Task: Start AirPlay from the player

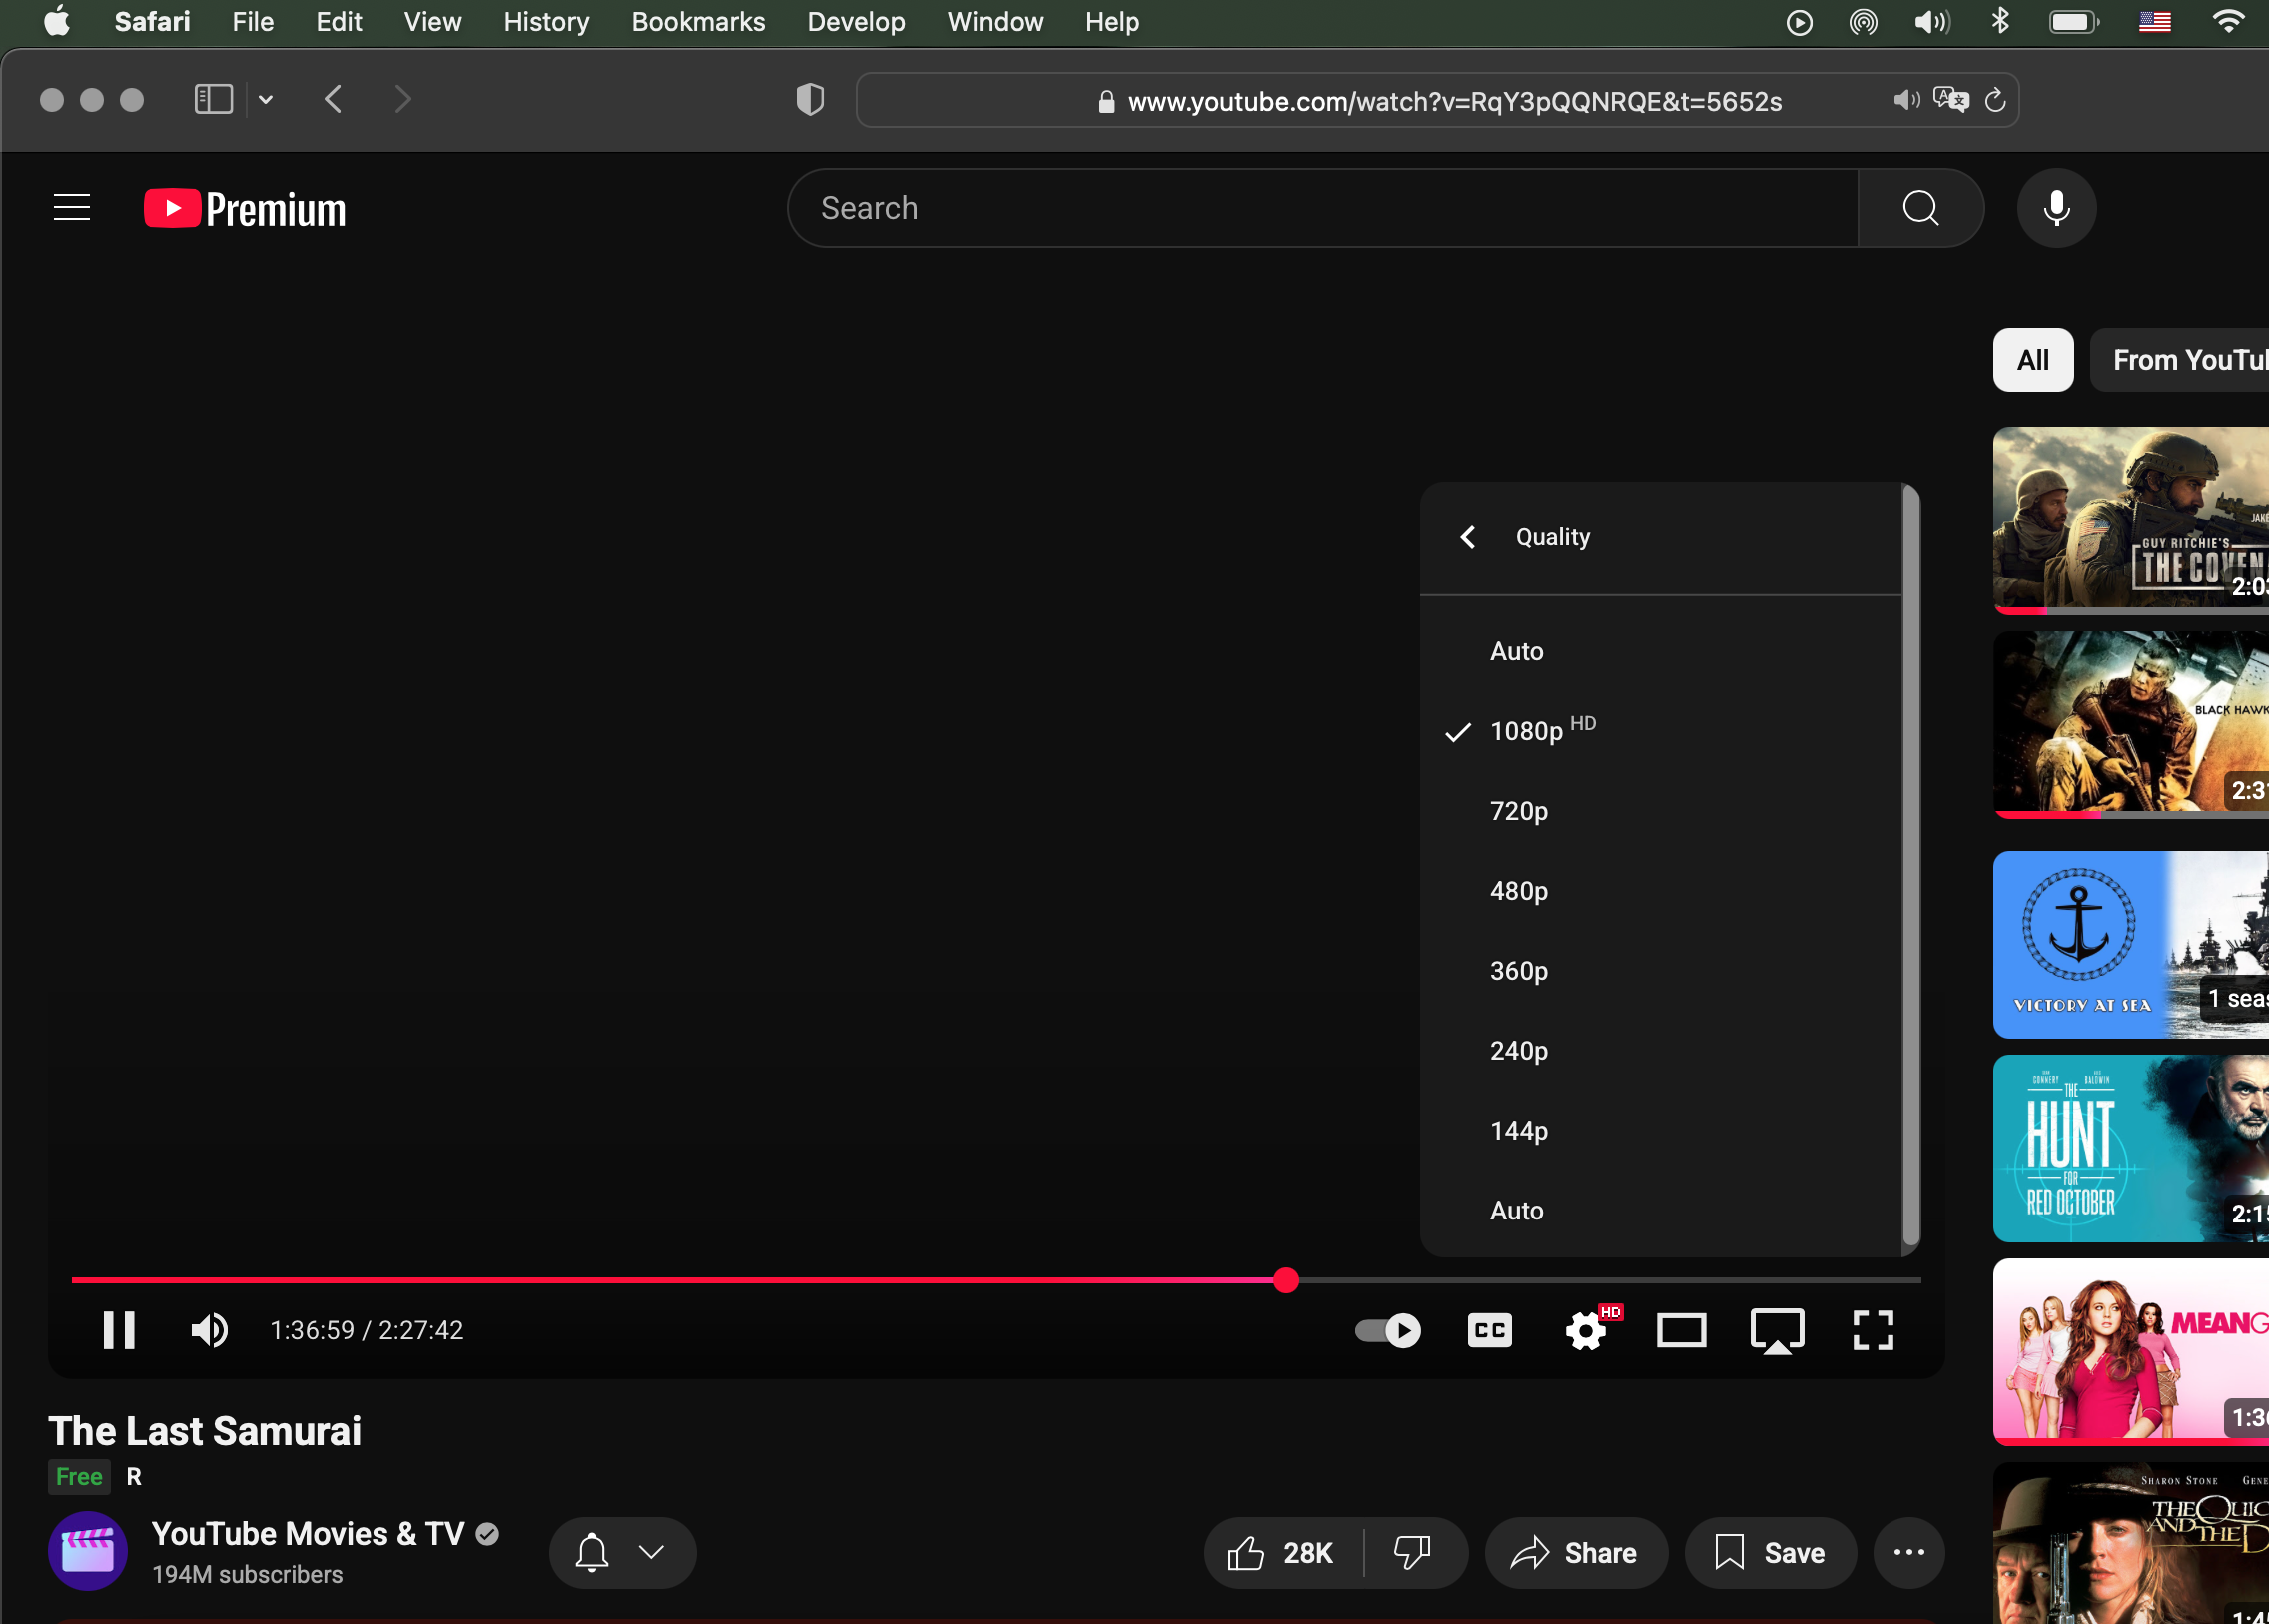Action: 1777,1331
